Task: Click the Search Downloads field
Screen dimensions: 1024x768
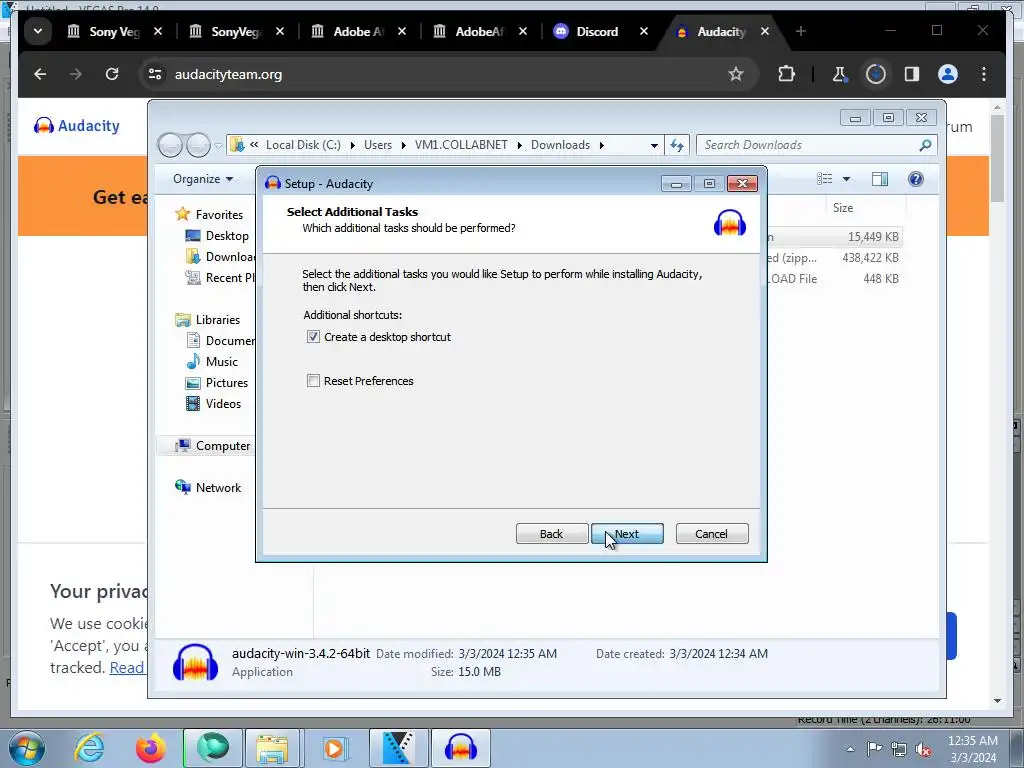Action: click(x=817, y=145)
